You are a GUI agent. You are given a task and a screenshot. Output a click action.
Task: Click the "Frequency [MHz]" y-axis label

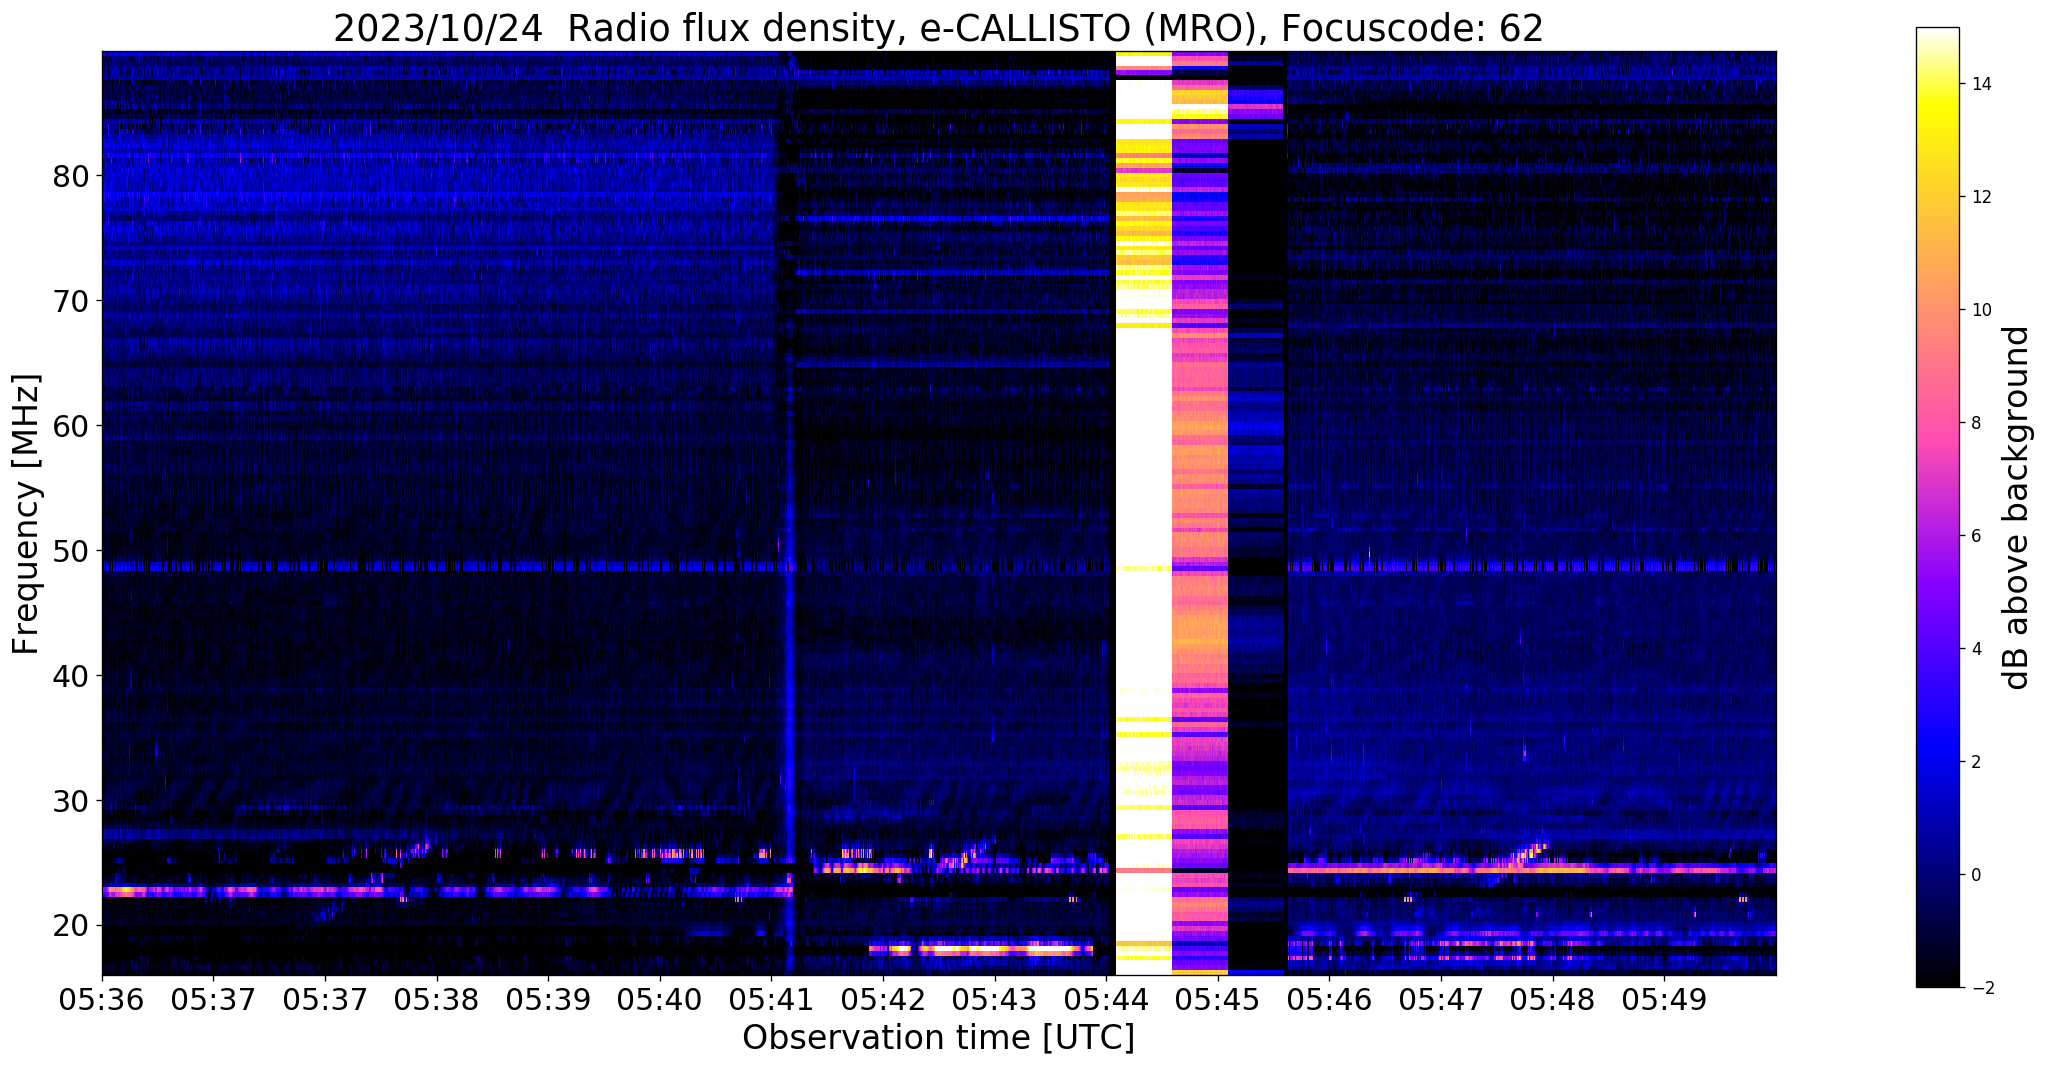26,514
